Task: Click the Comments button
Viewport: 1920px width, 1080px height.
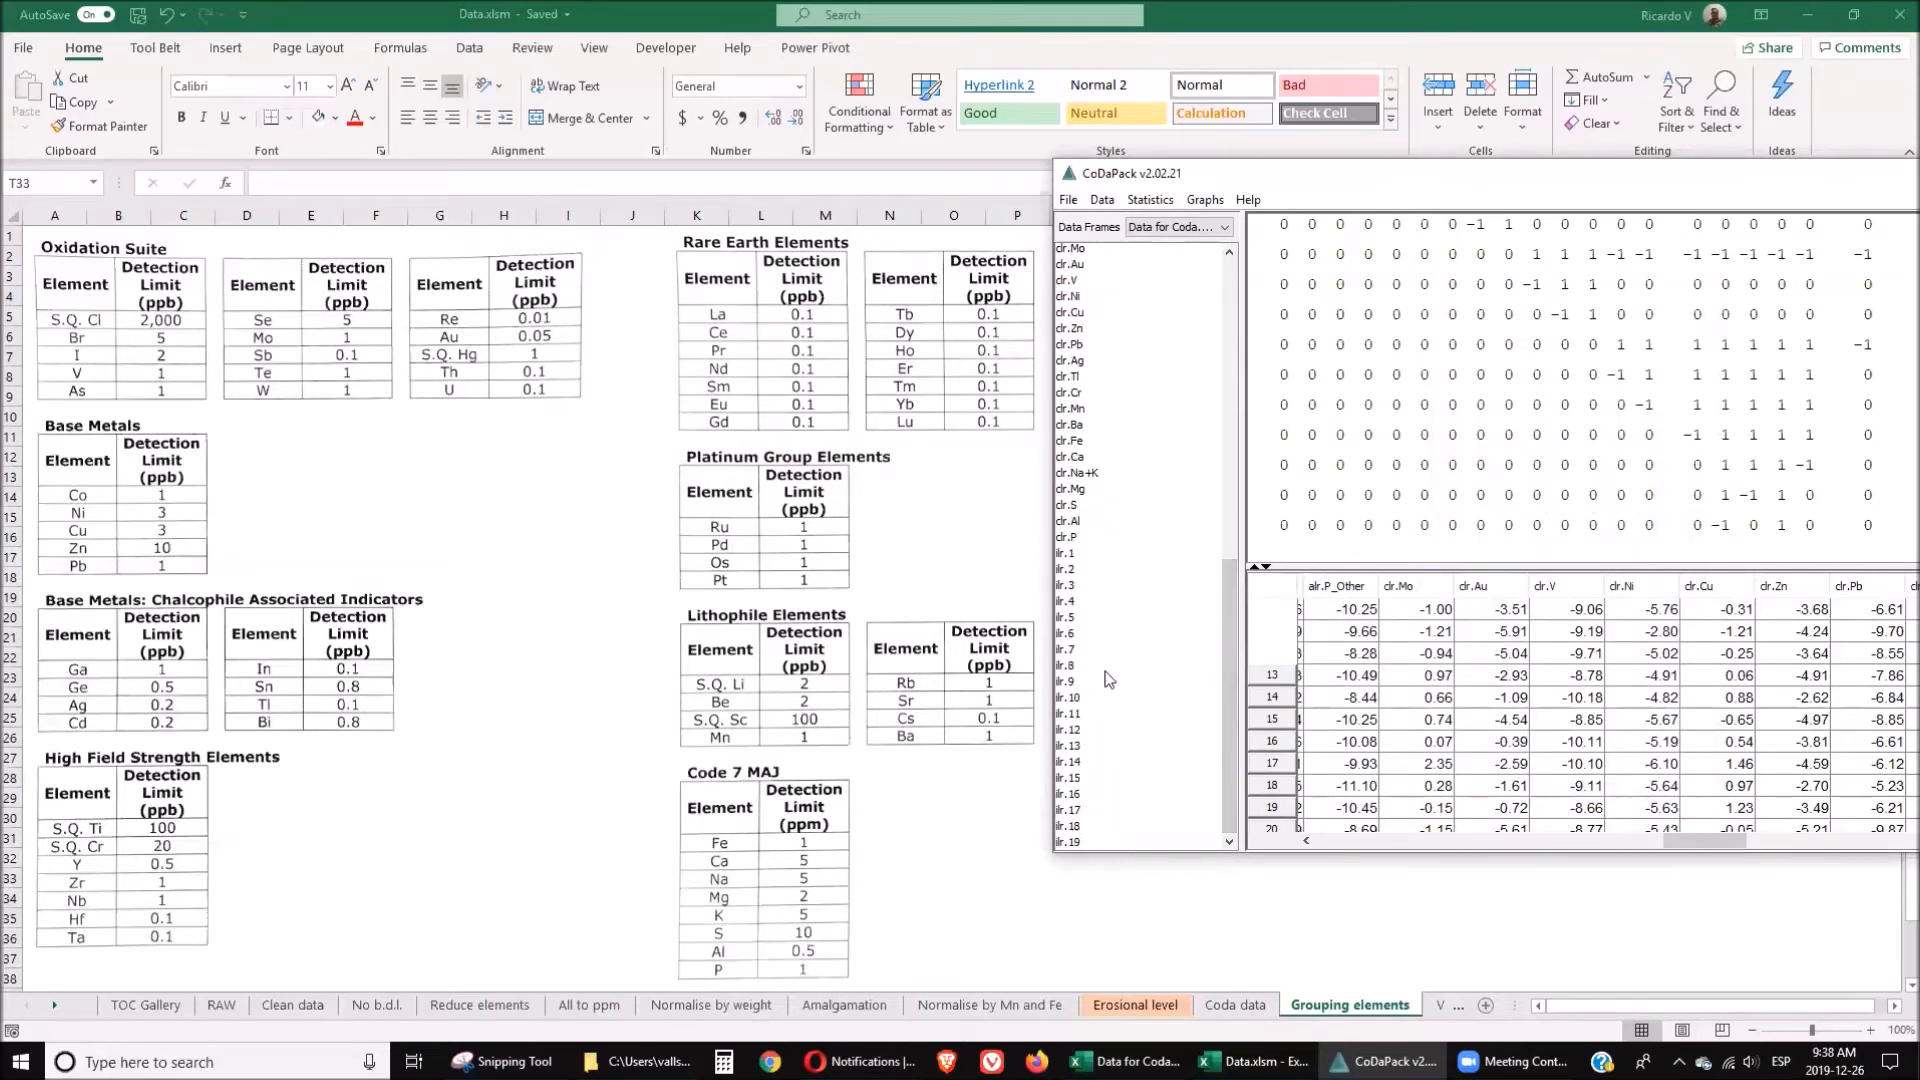Action: click(x=1860, y=48)
